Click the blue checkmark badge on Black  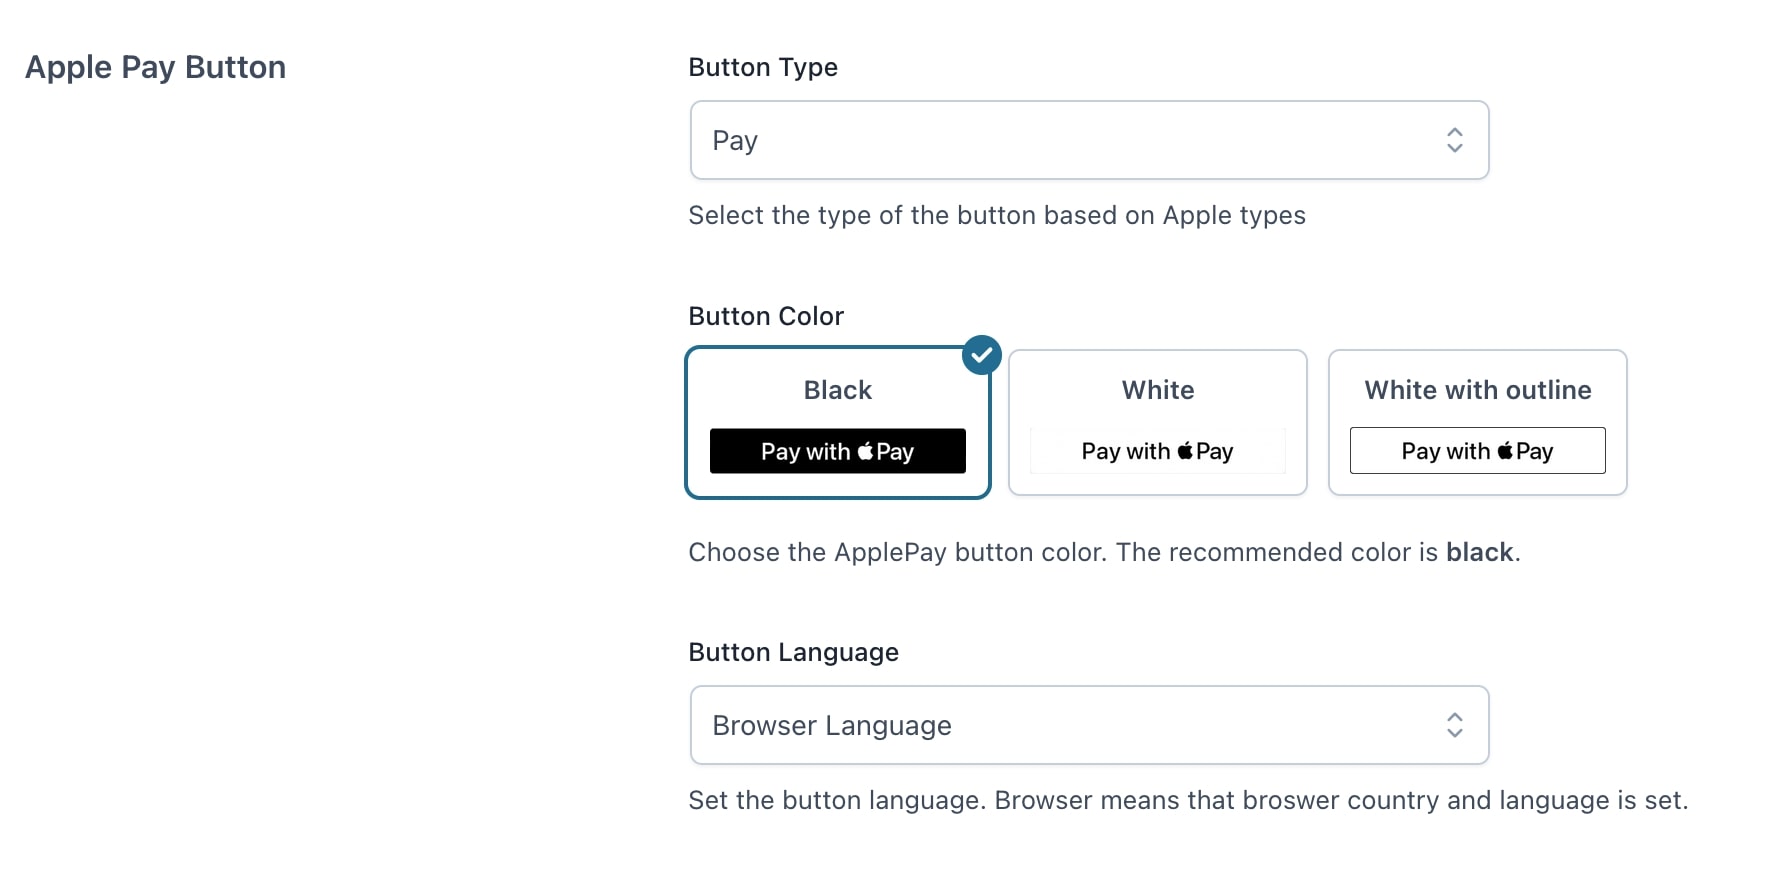982,355
